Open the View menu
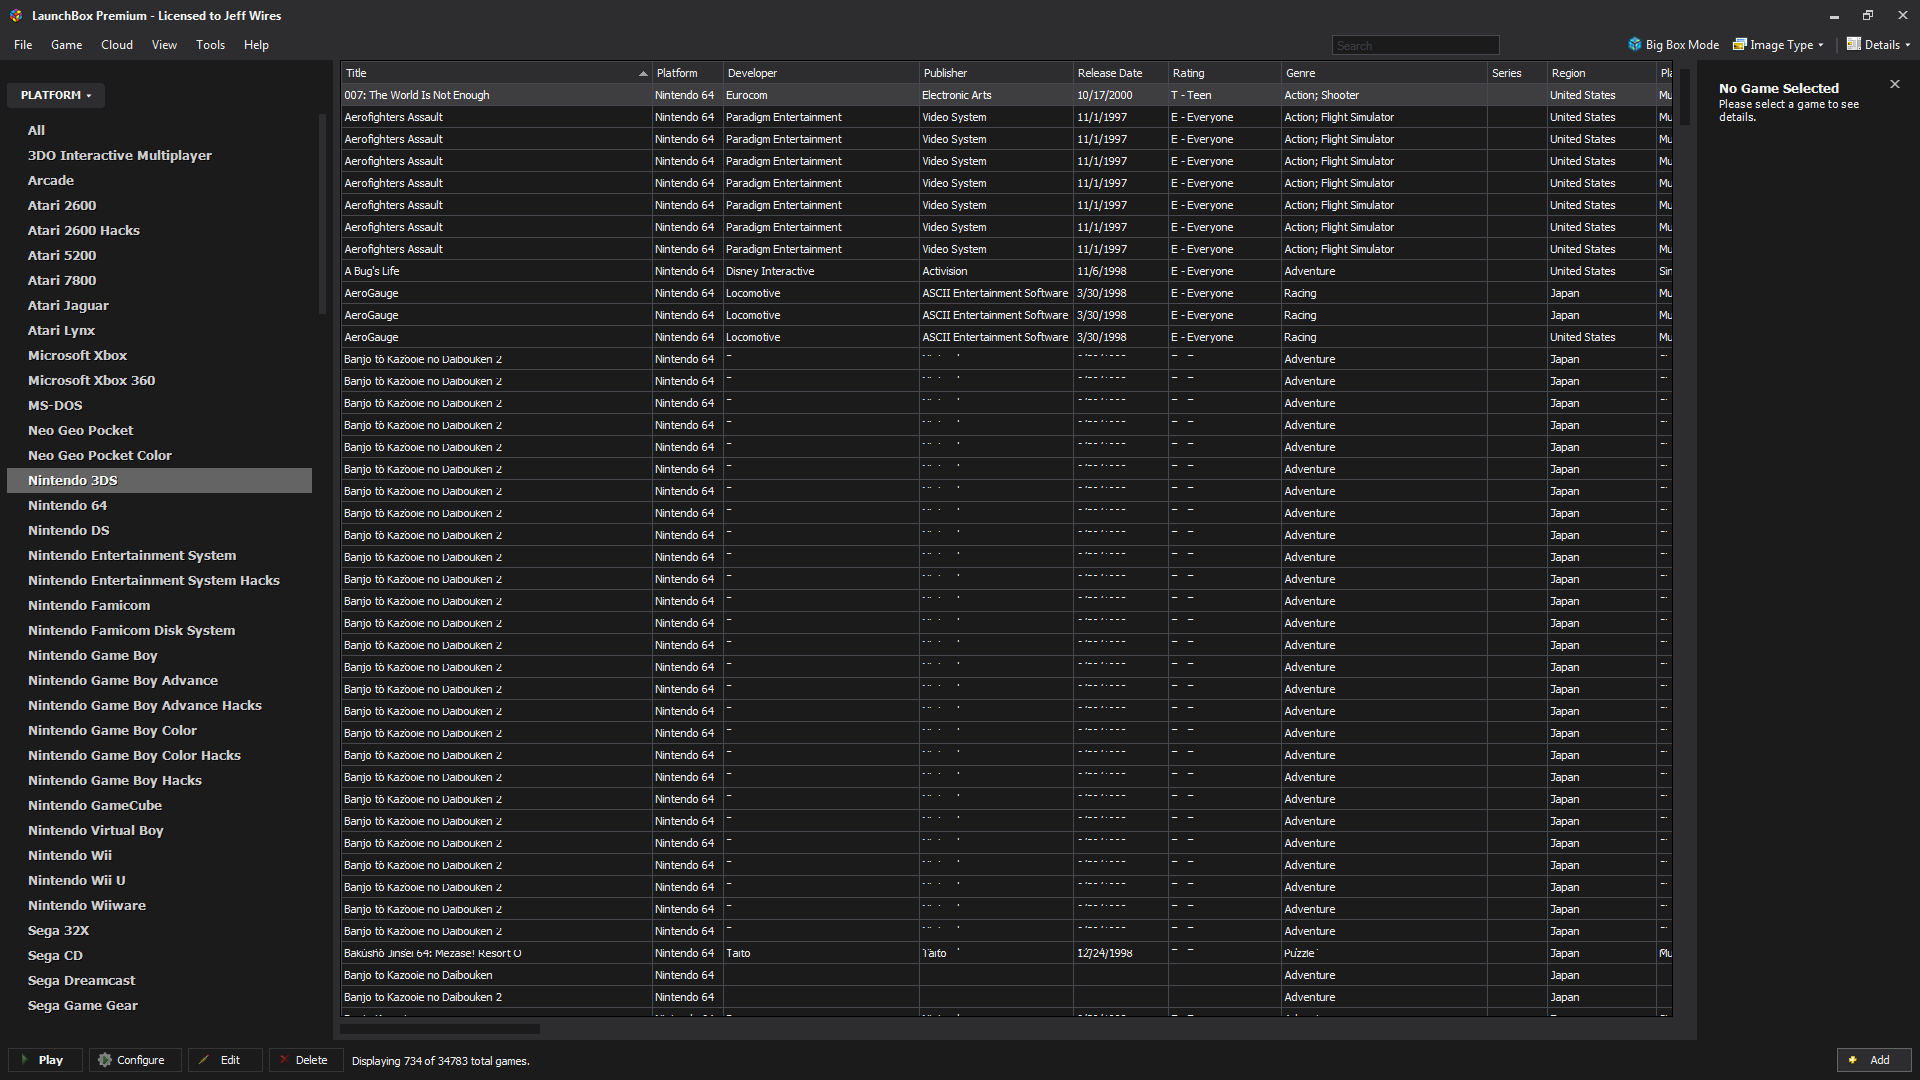Screen dimensions: 1920x1080 point(164,45)
